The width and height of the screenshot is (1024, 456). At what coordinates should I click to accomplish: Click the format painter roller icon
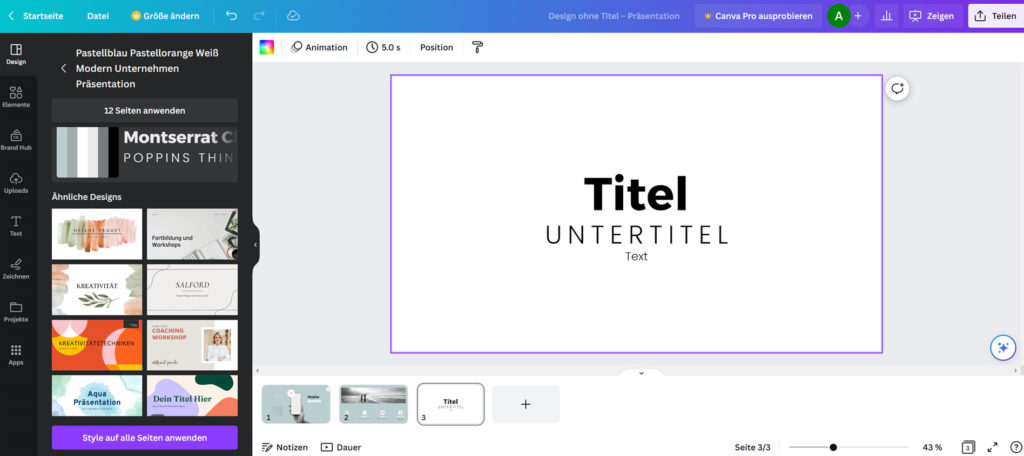pos(477,47)
